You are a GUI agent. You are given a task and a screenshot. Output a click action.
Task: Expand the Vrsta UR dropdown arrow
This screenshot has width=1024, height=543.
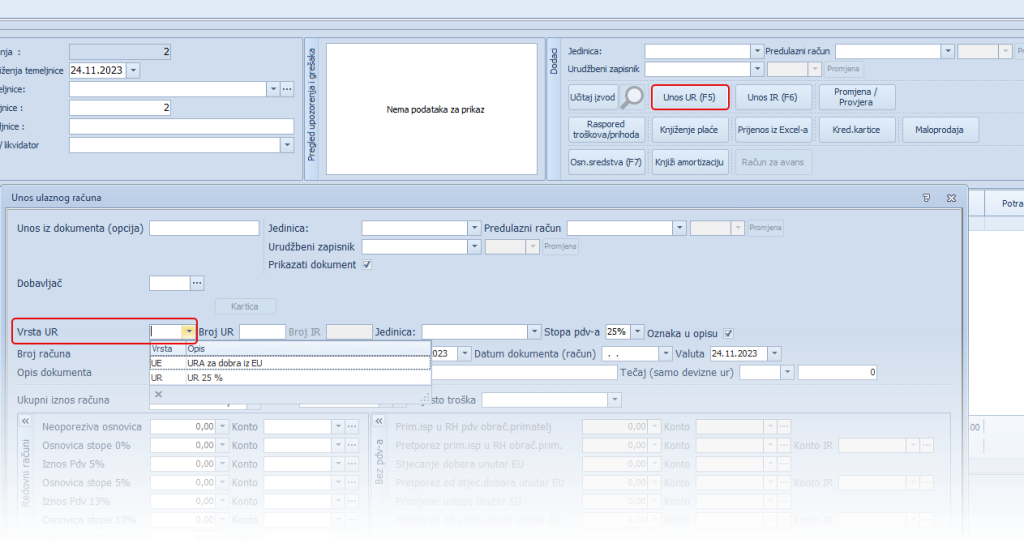click(187, 332)
